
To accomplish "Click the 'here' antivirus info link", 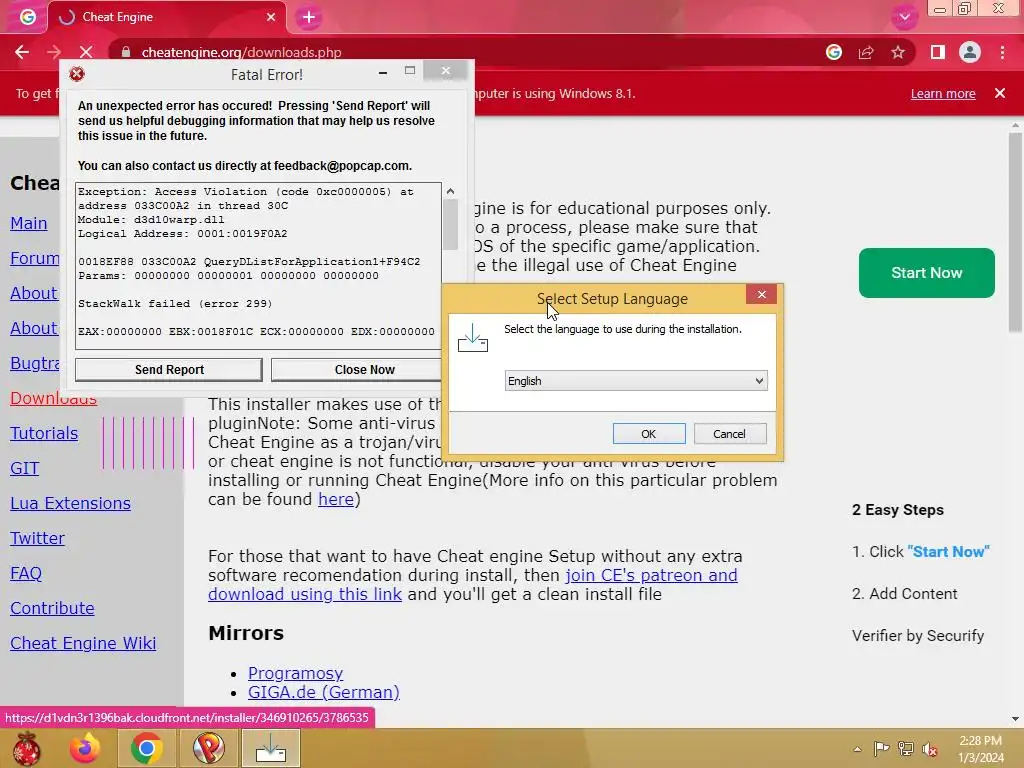I will [336, 499].
